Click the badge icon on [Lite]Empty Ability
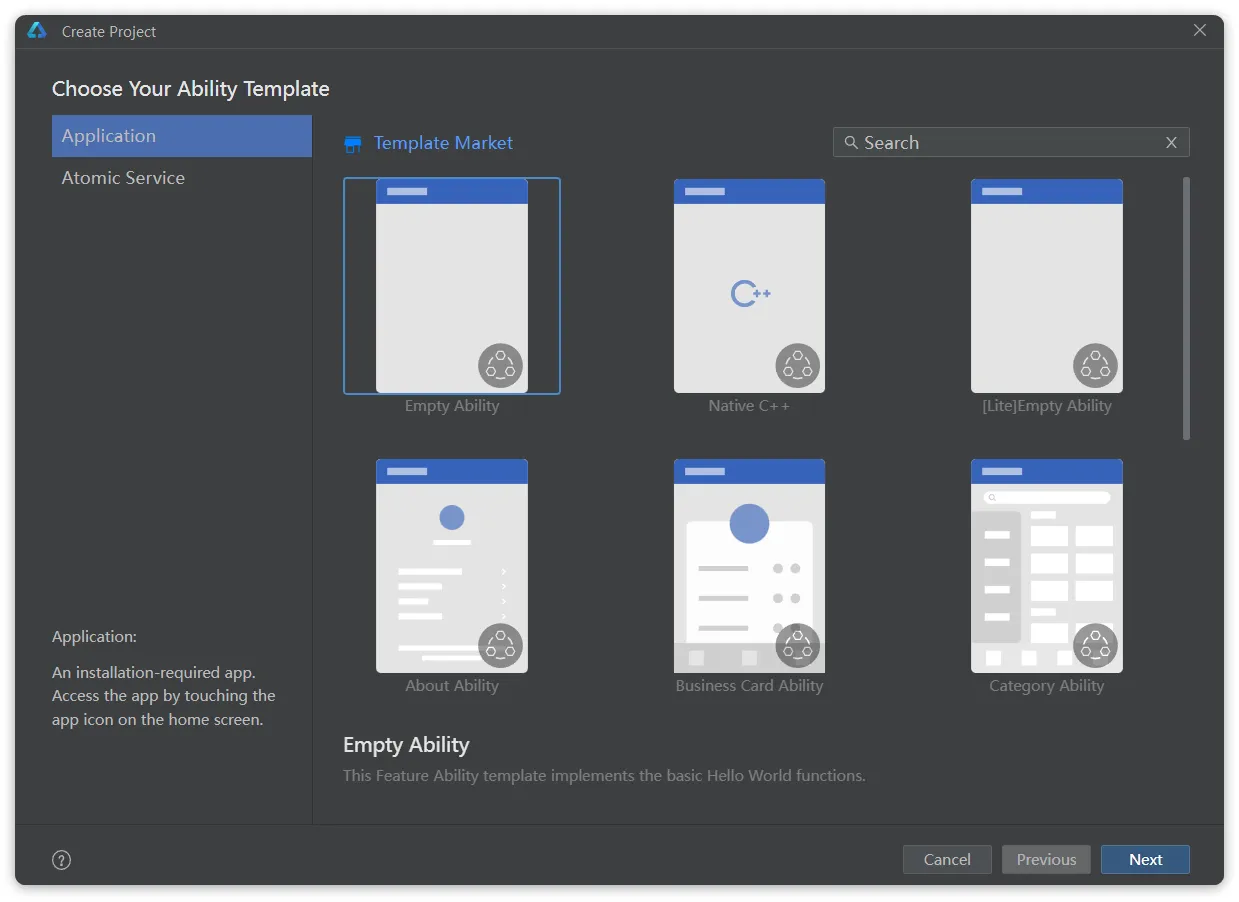Viewport: 1239px width, 902px height. click(x=1095, y=366)
